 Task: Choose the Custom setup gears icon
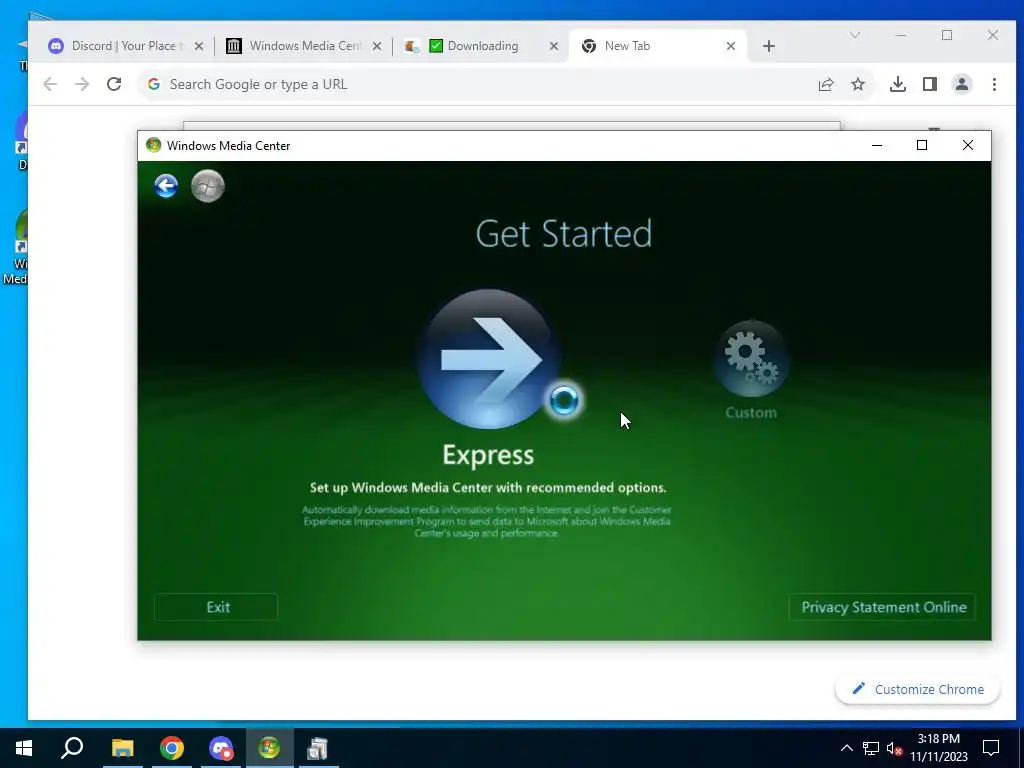click(x=751, y=358)
